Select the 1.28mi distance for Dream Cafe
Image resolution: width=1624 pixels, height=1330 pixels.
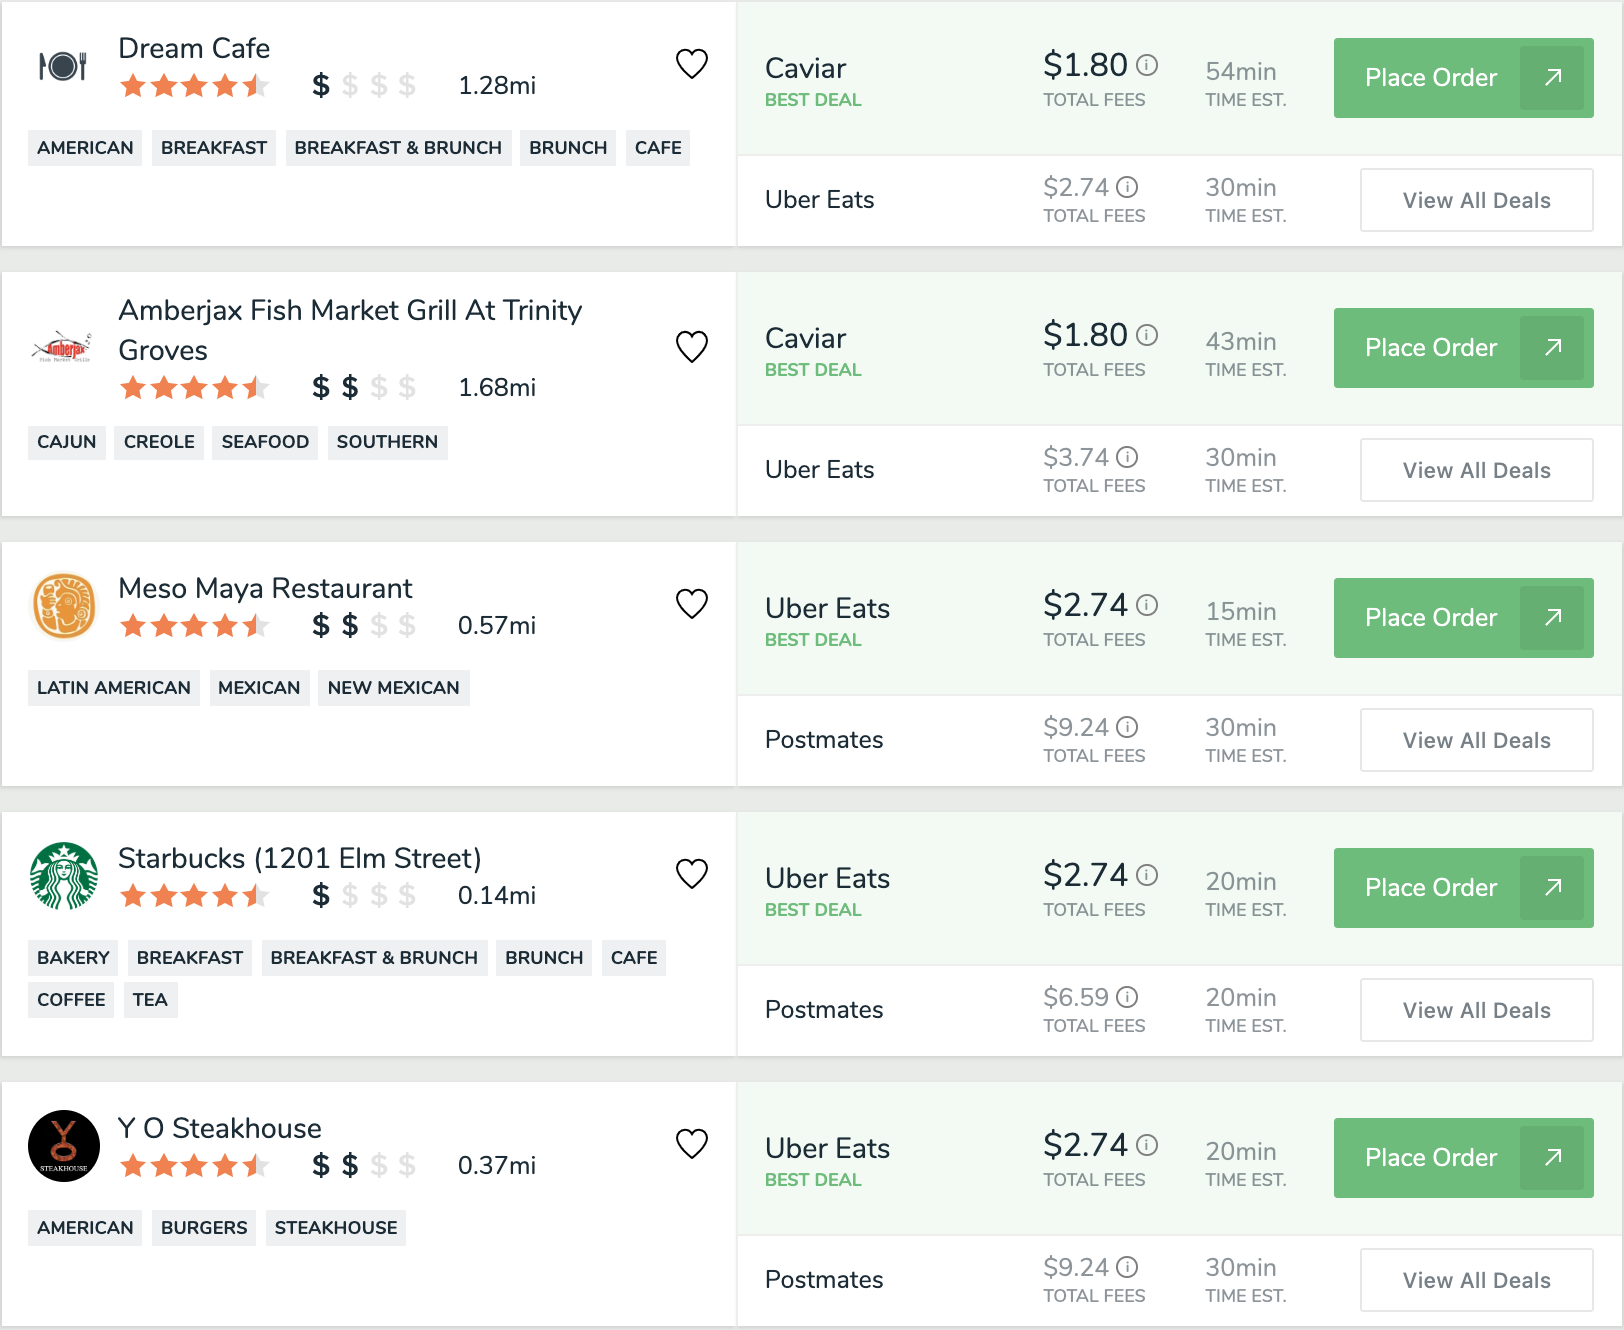click(497, 86)
